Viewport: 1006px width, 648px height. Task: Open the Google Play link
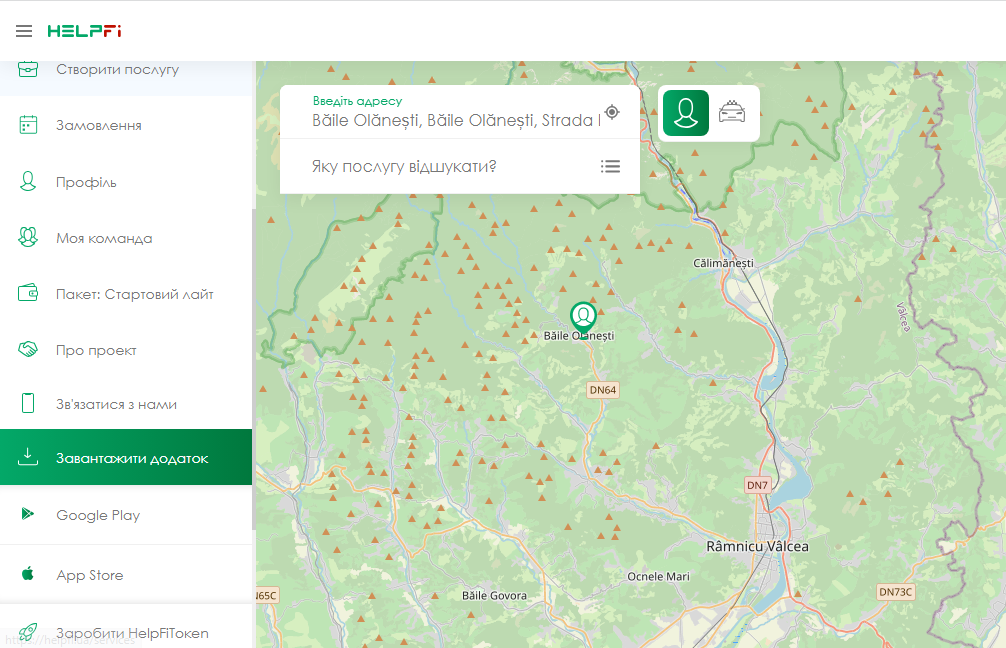point(98,515)
